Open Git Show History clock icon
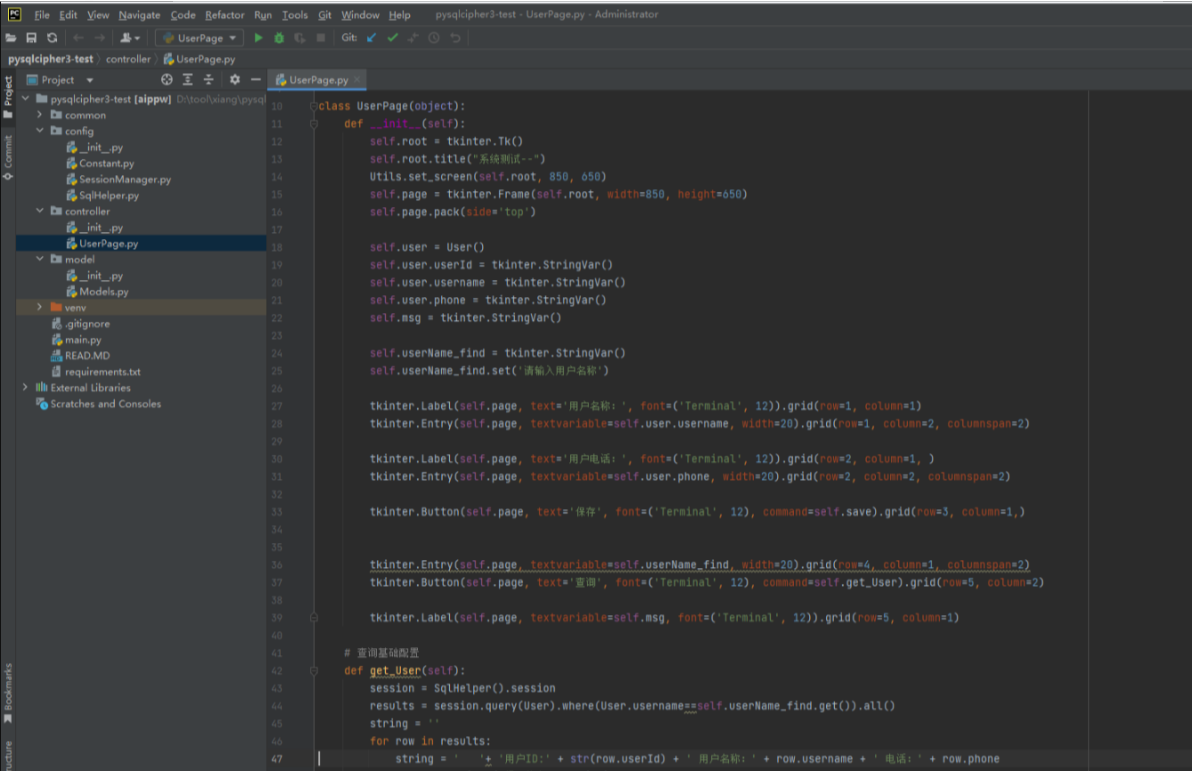 pos(434,38)
